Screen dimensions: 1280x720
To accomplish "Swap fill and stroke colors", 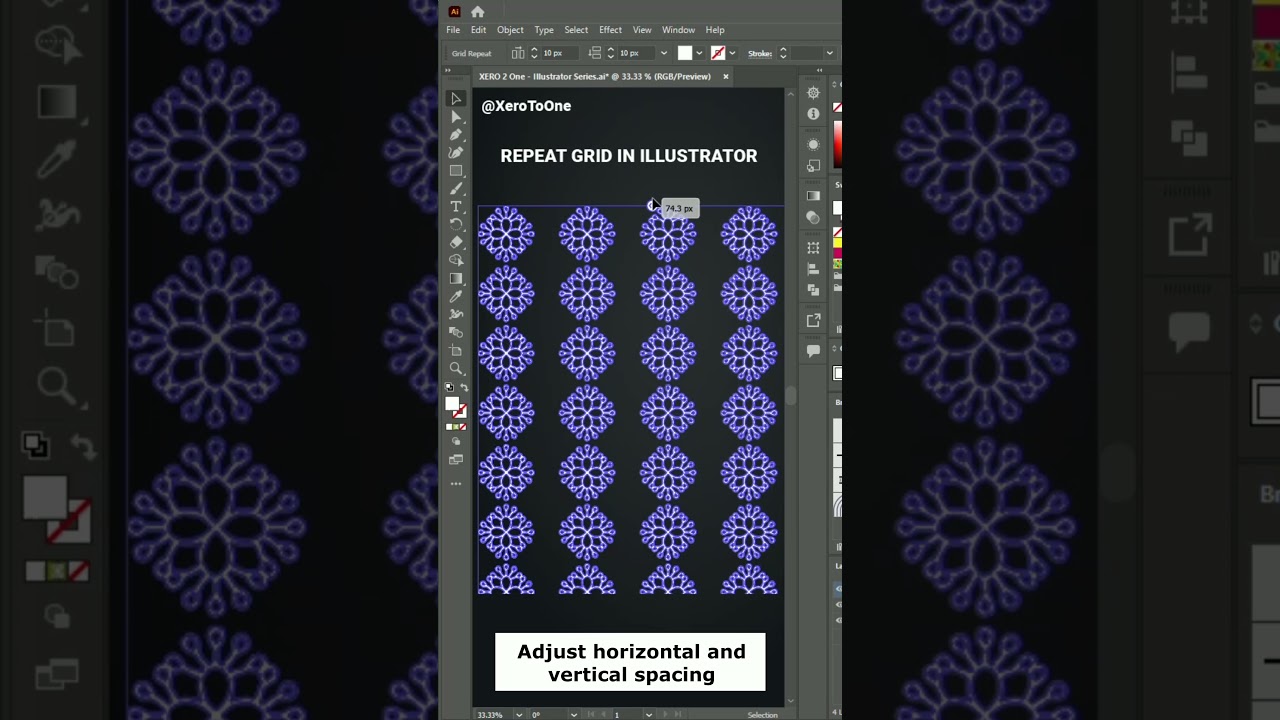I will 463,387.
